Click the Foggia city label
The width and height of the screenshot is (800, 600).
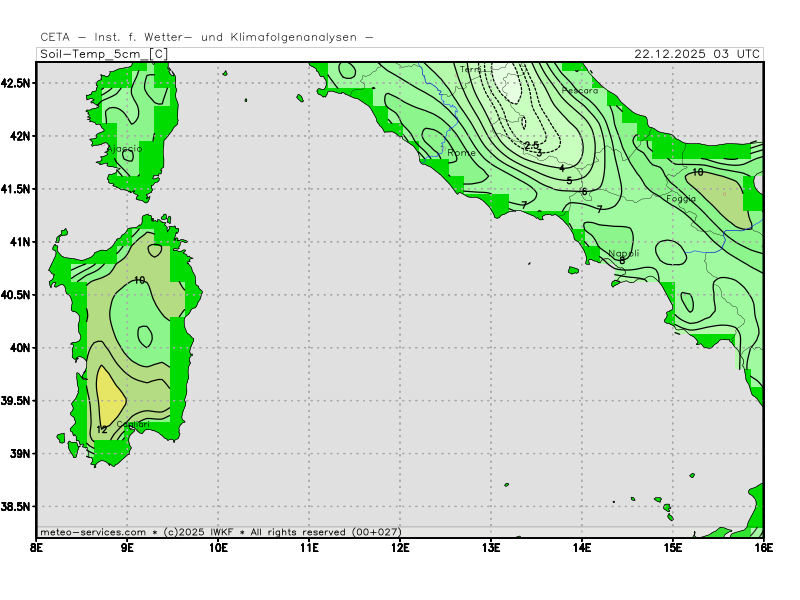pyautogui.click(x=681, y=199)
